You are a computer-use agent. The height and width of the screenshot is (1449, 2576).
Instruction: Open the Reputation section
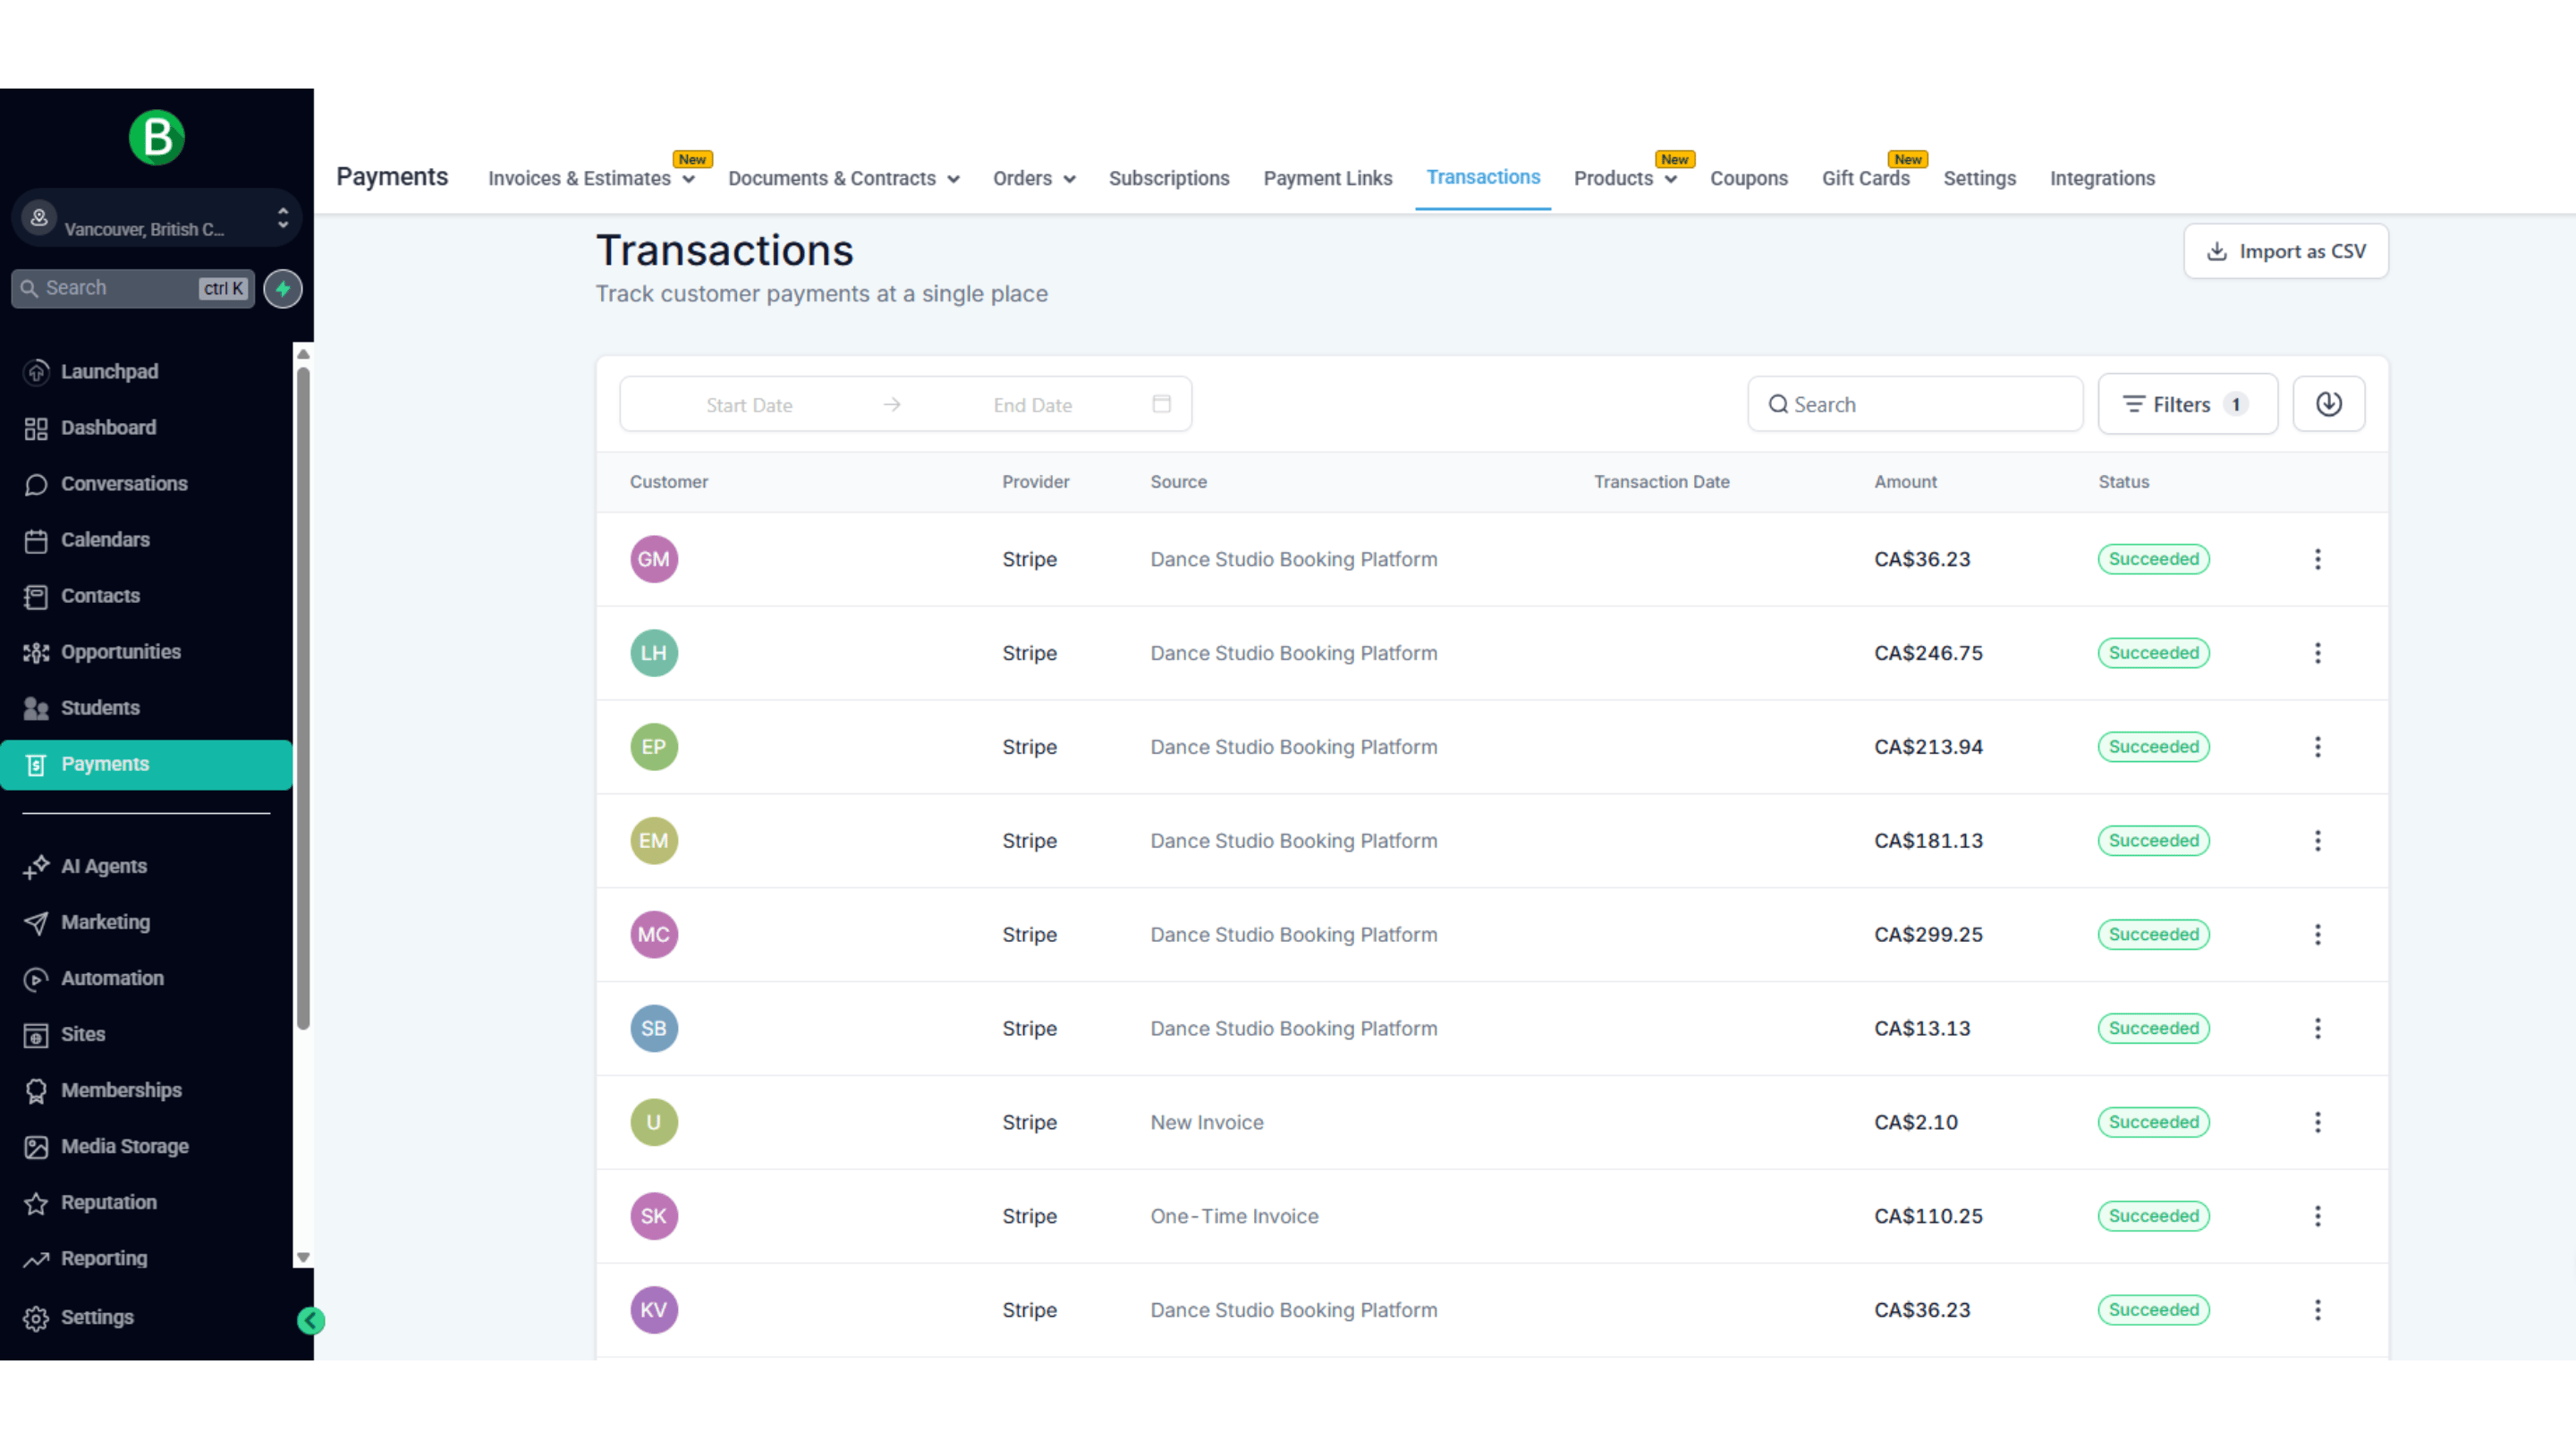tap(37, 1202)
